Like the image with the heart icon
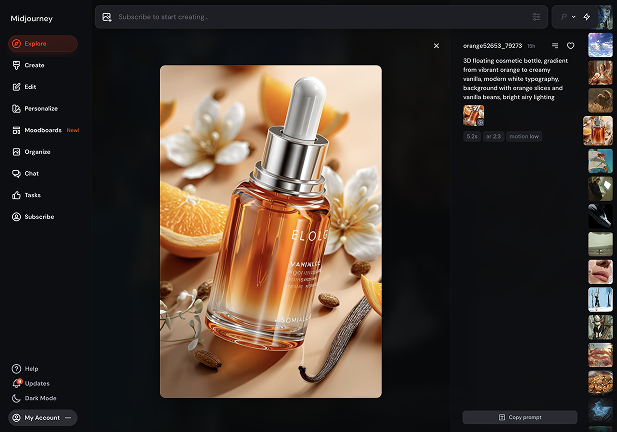 (571, 46)
